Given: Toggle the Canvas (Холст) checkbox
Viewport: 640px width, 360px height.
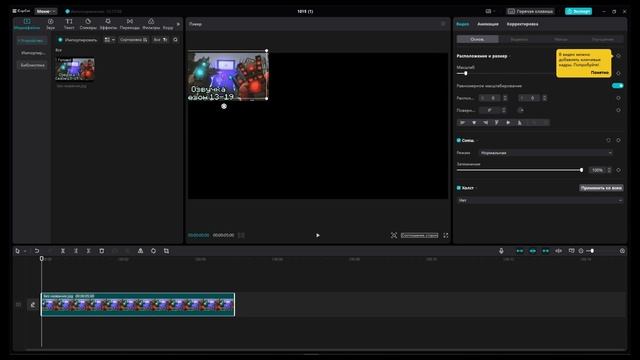Looking at the screenshot, I should pyautogui.click(x=459, y=188).
